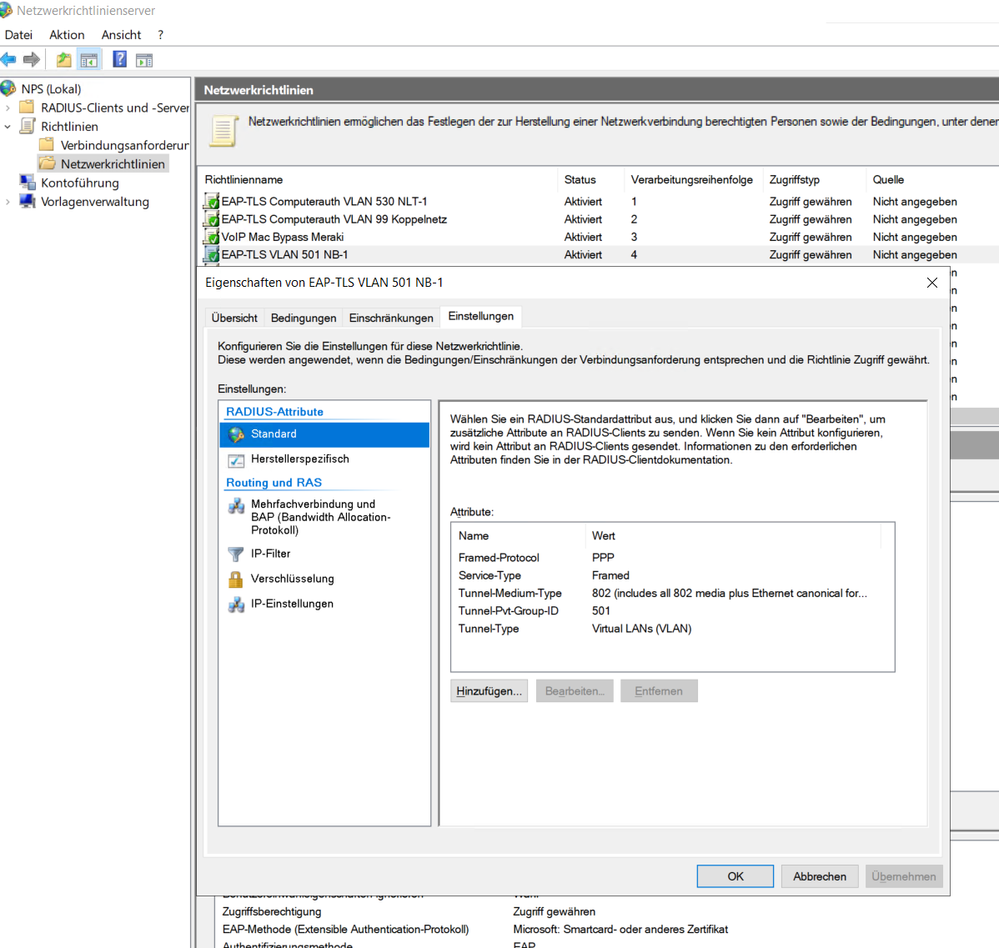Click the up-one-level folder toolbar icon

[64, 60]
